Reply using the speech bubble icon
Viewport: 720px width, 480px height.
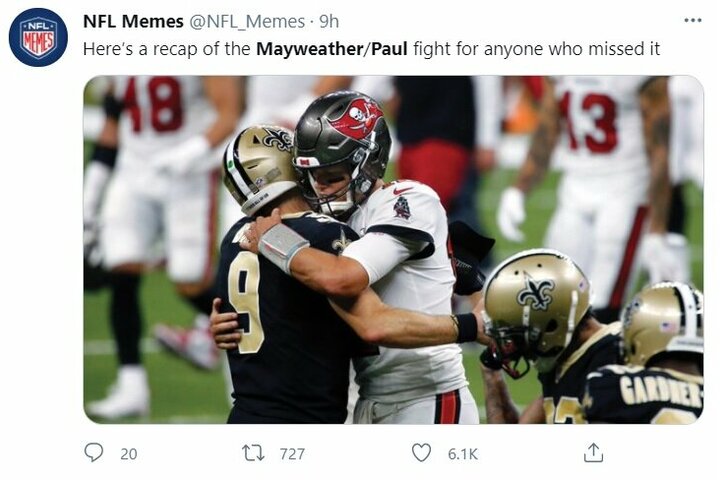(x=94, y=452)
